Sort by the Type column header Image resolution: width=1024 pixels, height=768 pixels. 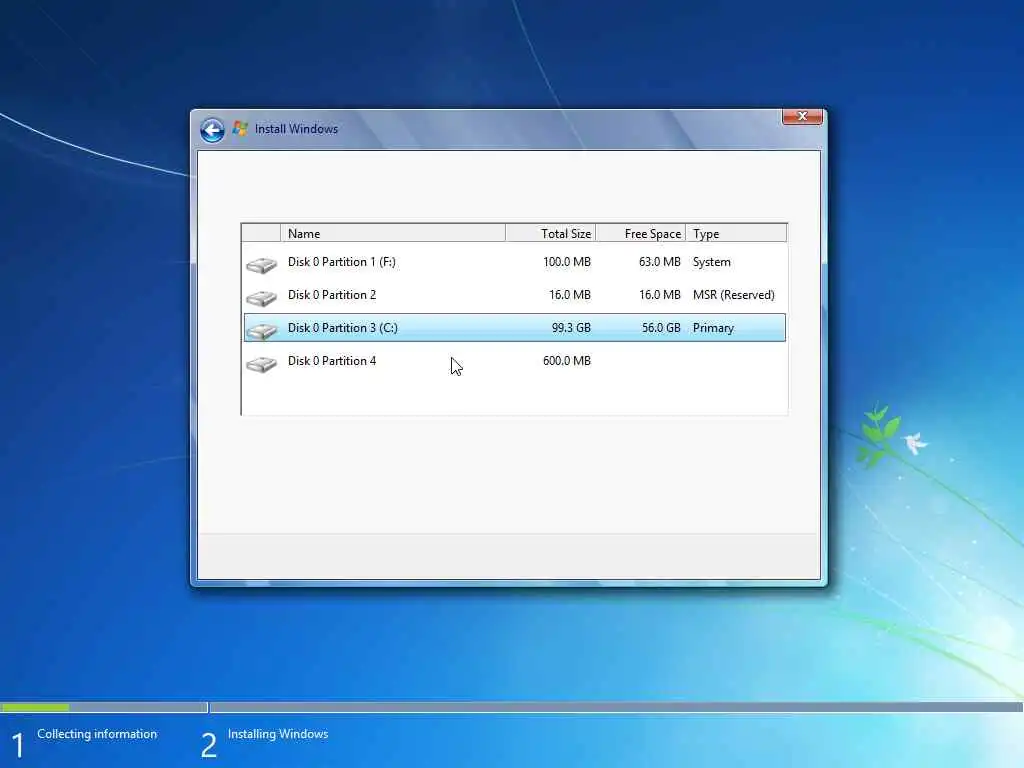pyautogui.click(x=736, y=233)
